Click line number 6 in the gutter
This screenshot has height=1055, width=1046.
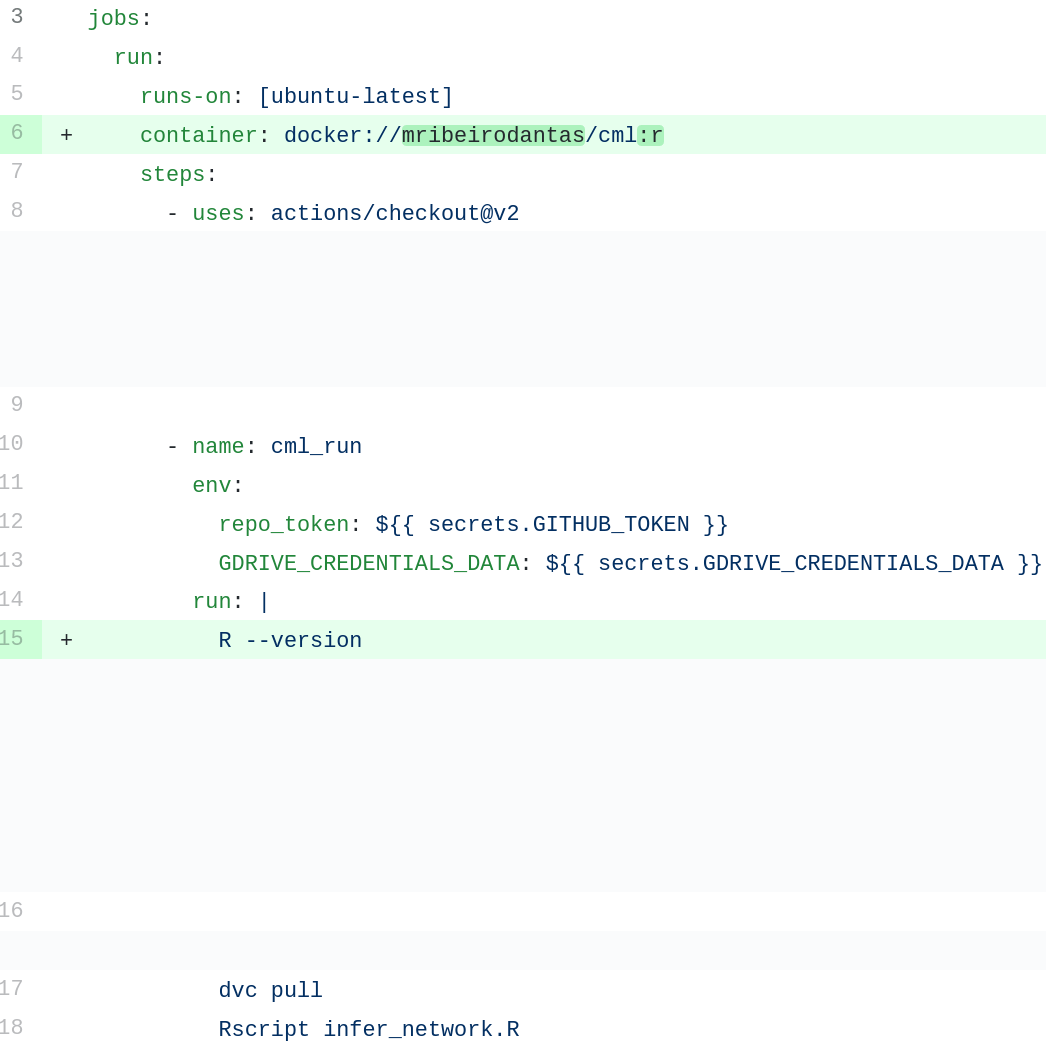[17, 134]
